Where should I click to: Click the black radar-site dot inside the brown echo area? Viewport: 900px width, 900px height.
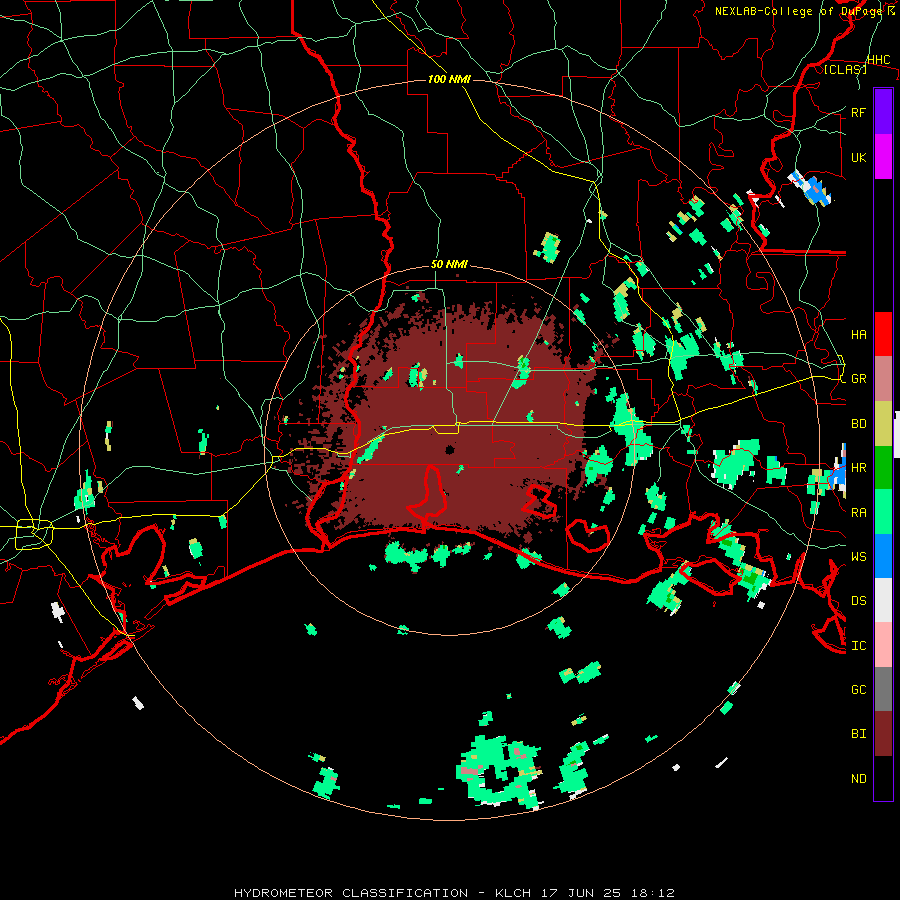click(450, 450)
